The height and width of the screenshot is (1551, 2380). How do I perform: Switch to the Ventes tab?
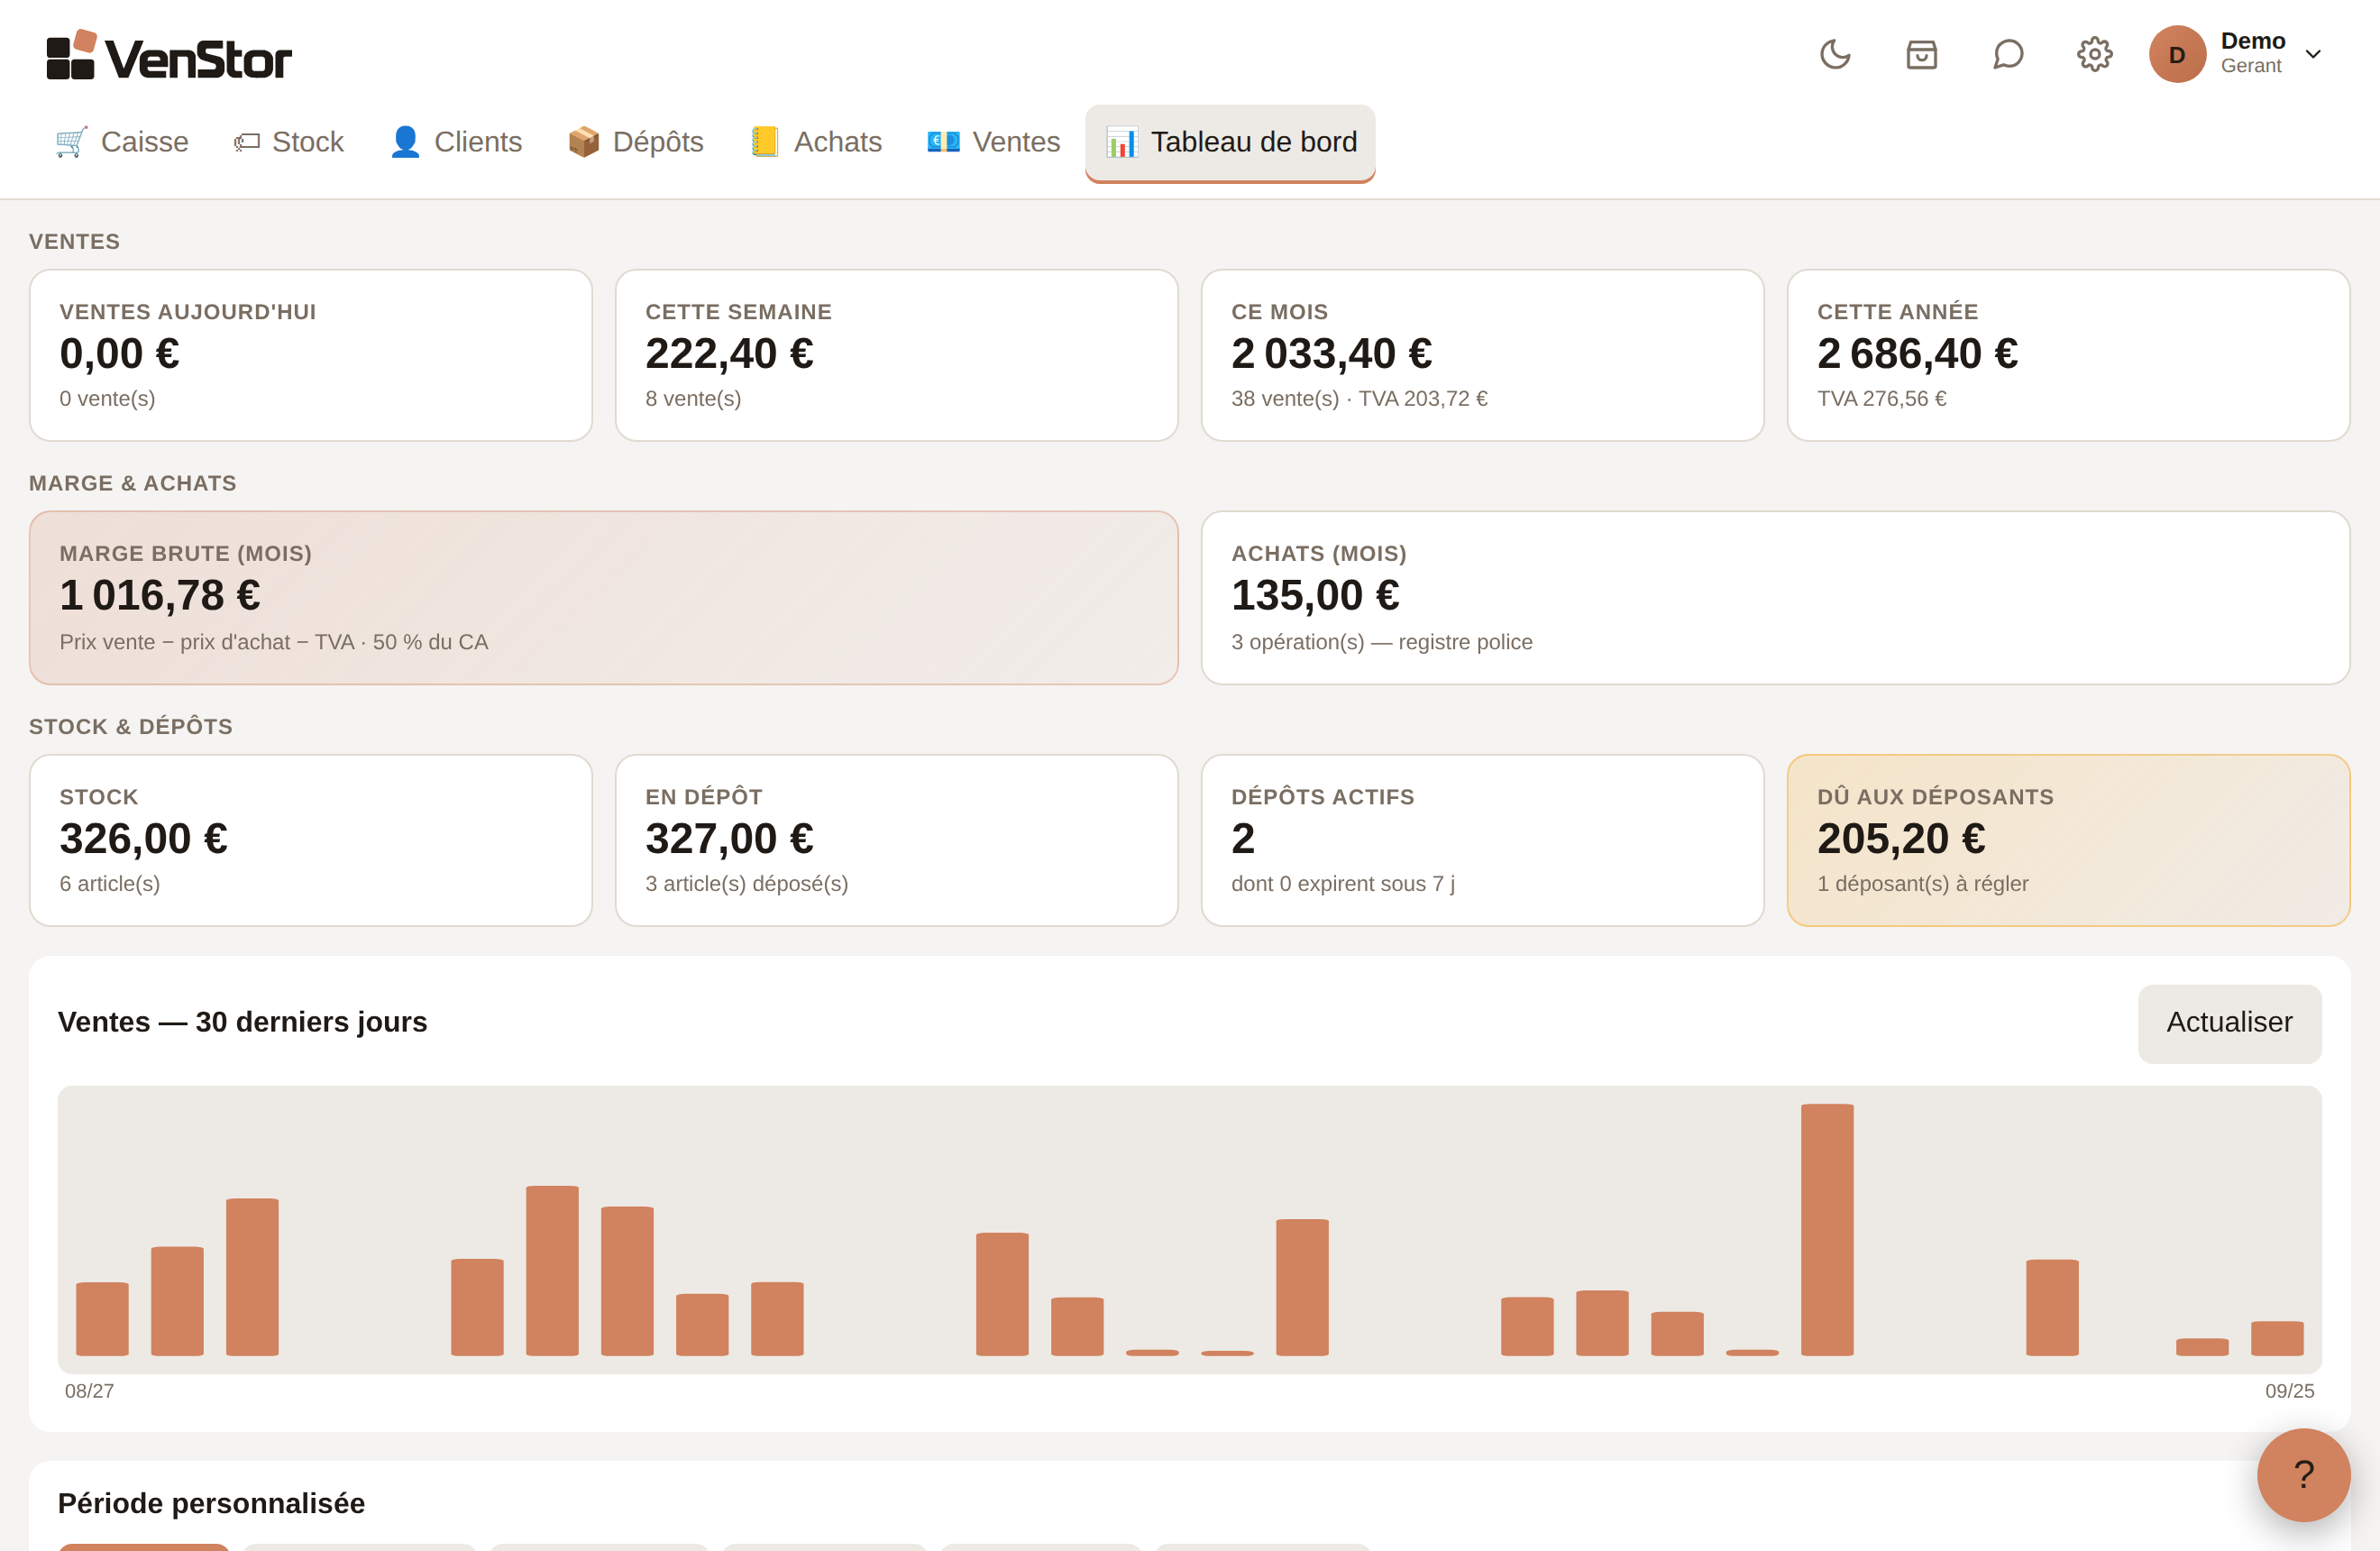point(993,142)
